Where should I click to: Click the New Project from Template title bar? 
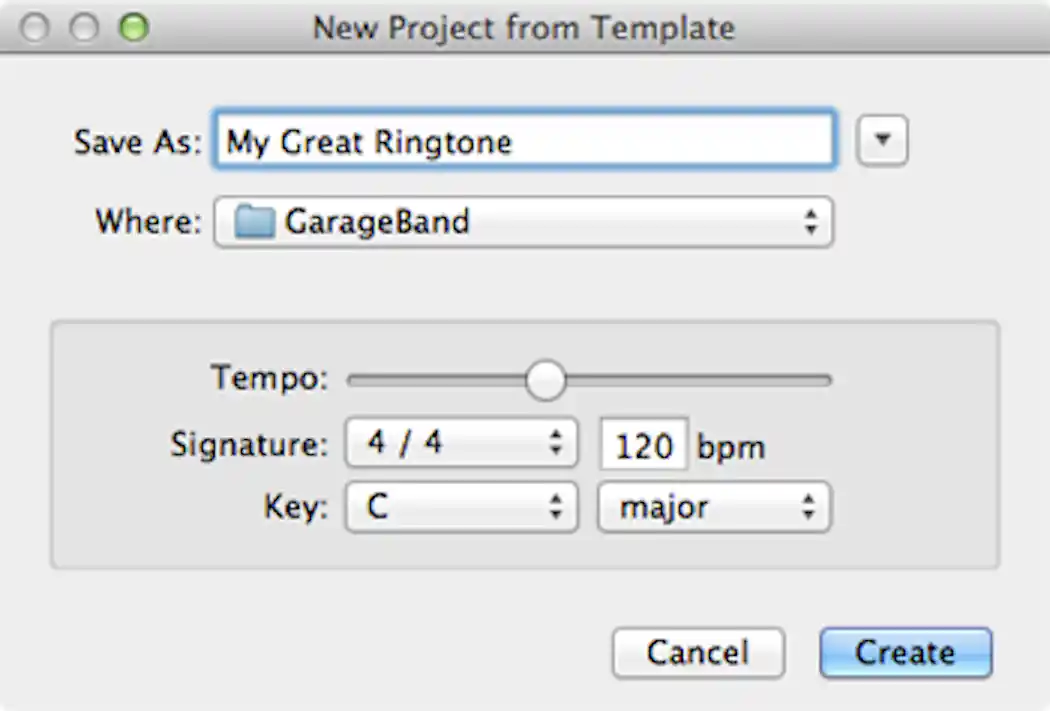coord(524,28)
